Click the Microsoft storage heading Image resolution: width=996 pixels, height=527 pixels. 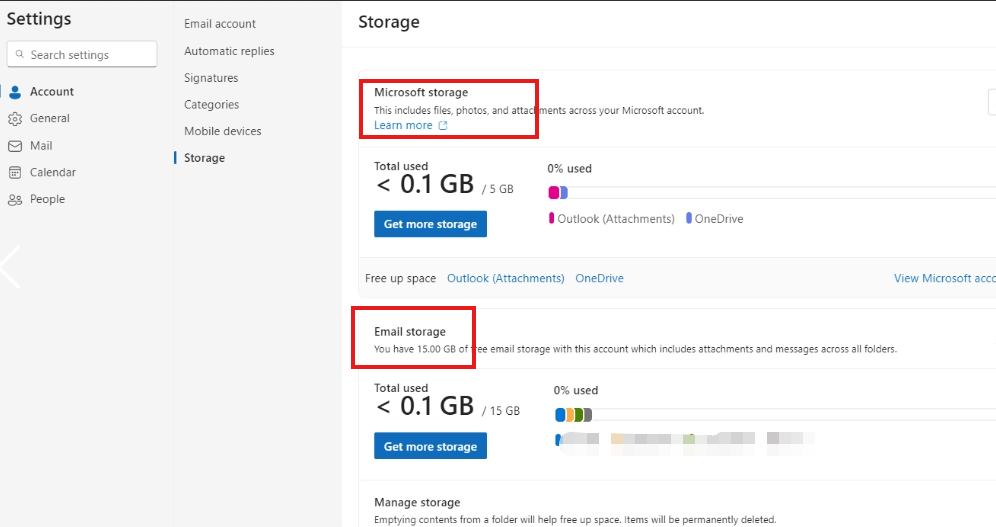click(x=421, y=92)
